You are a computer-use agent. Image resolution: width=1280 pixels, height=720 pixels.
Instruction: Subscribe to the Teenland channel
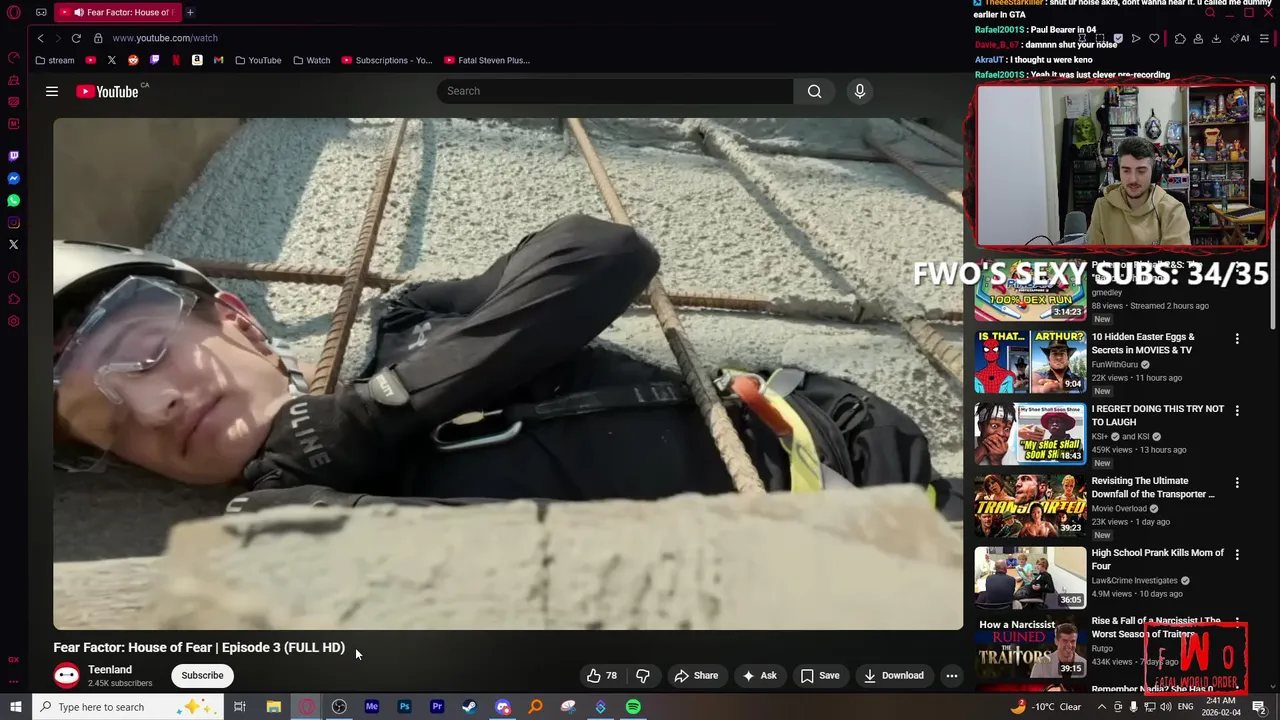pos(202,676)
